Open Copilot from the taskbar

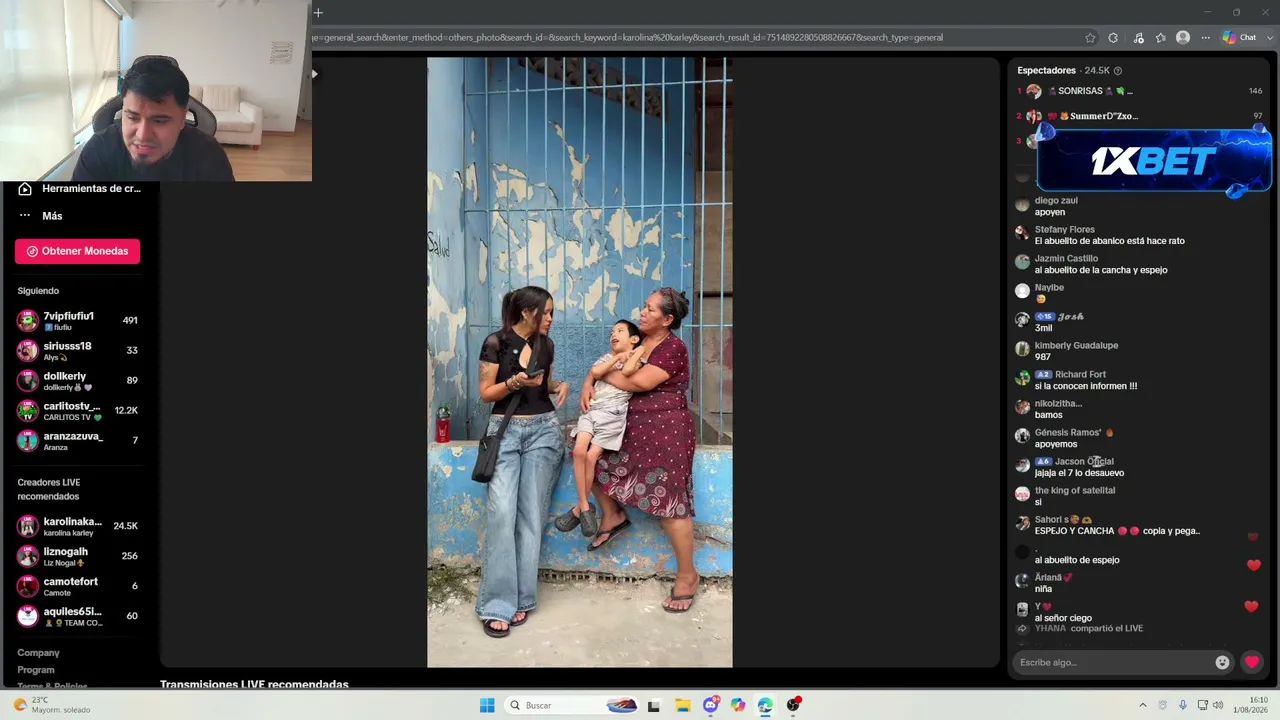coord(738,705)
